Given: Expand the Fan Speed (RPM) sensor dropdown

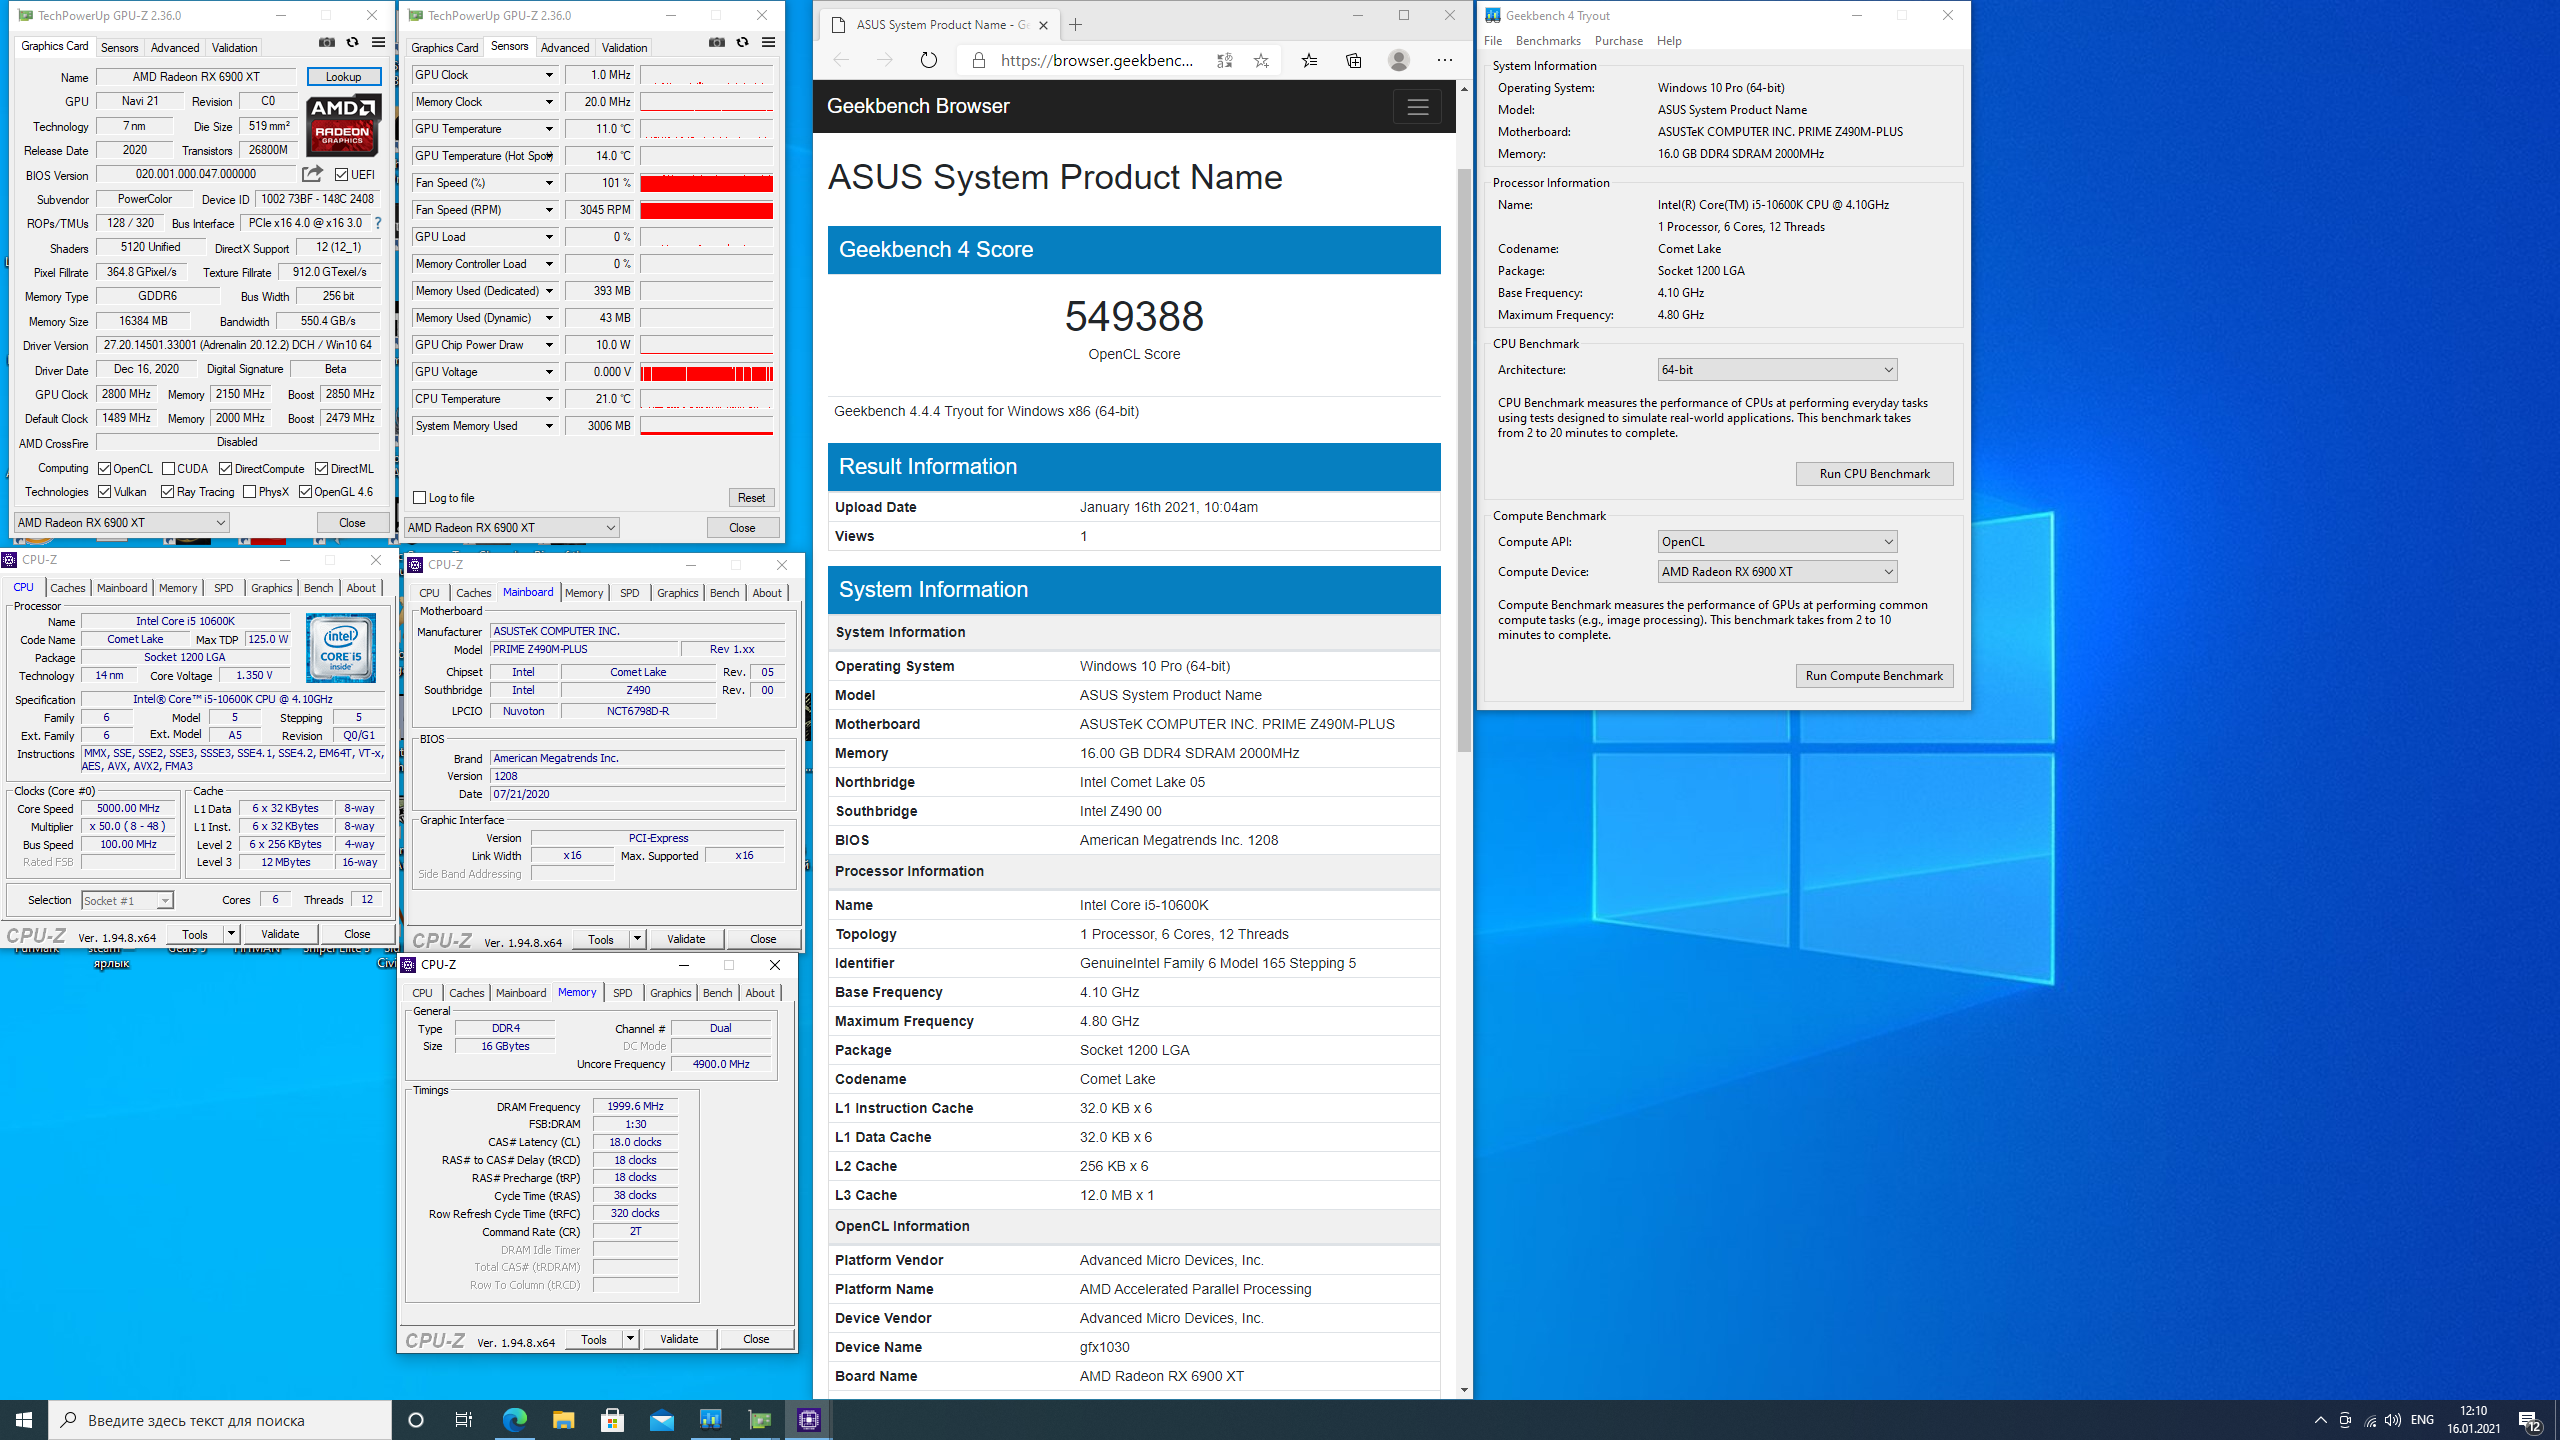Looking at the screenshot, I should point(549,210).
